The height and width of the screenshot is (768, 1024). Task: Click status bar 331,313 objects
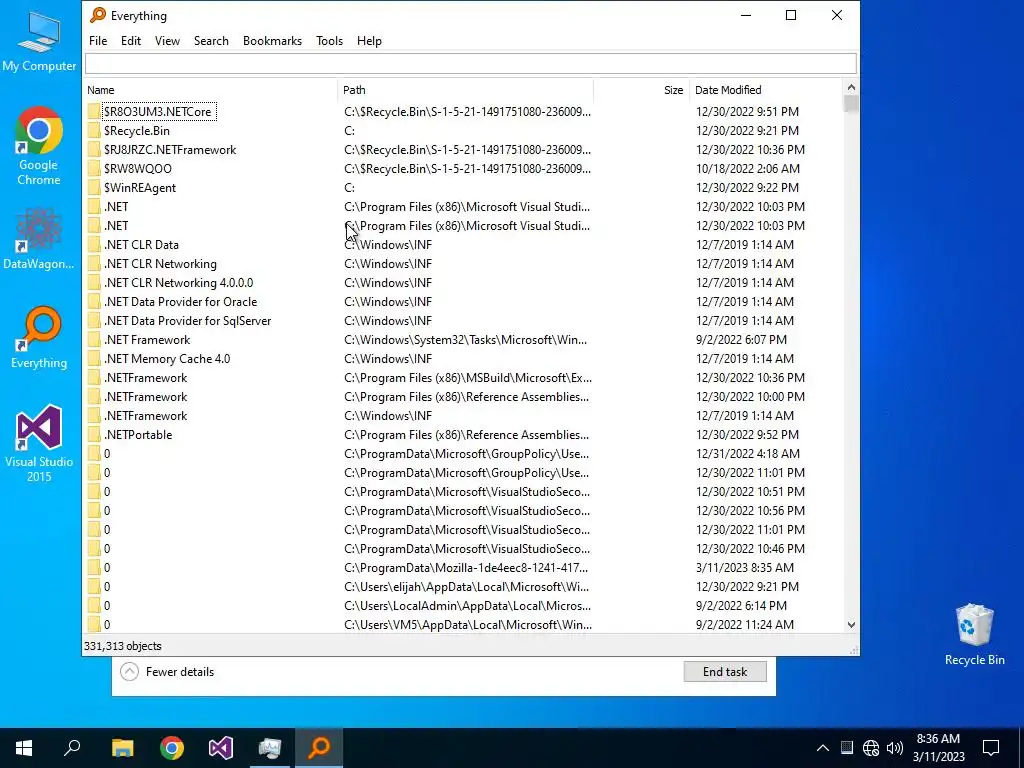pos(123,646)
